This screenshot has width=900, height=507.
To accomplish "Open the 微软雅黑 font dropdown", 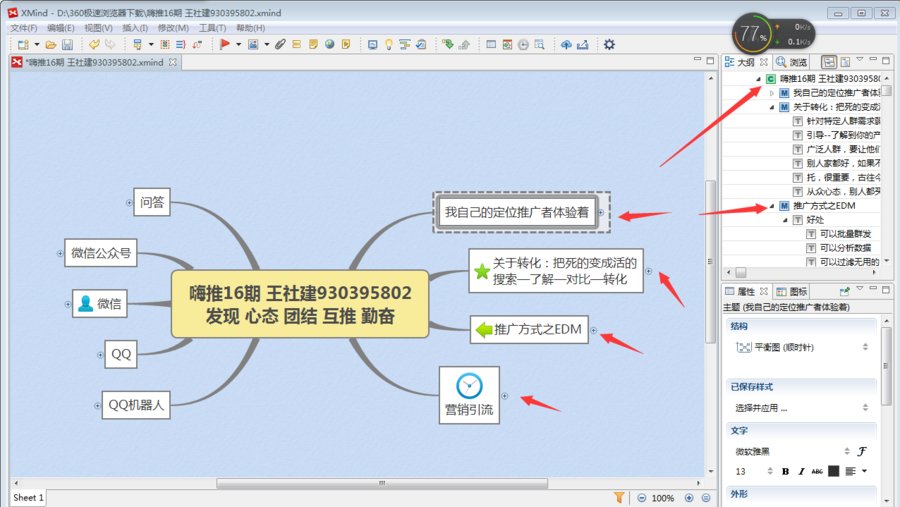I will (x=847, y=451).
